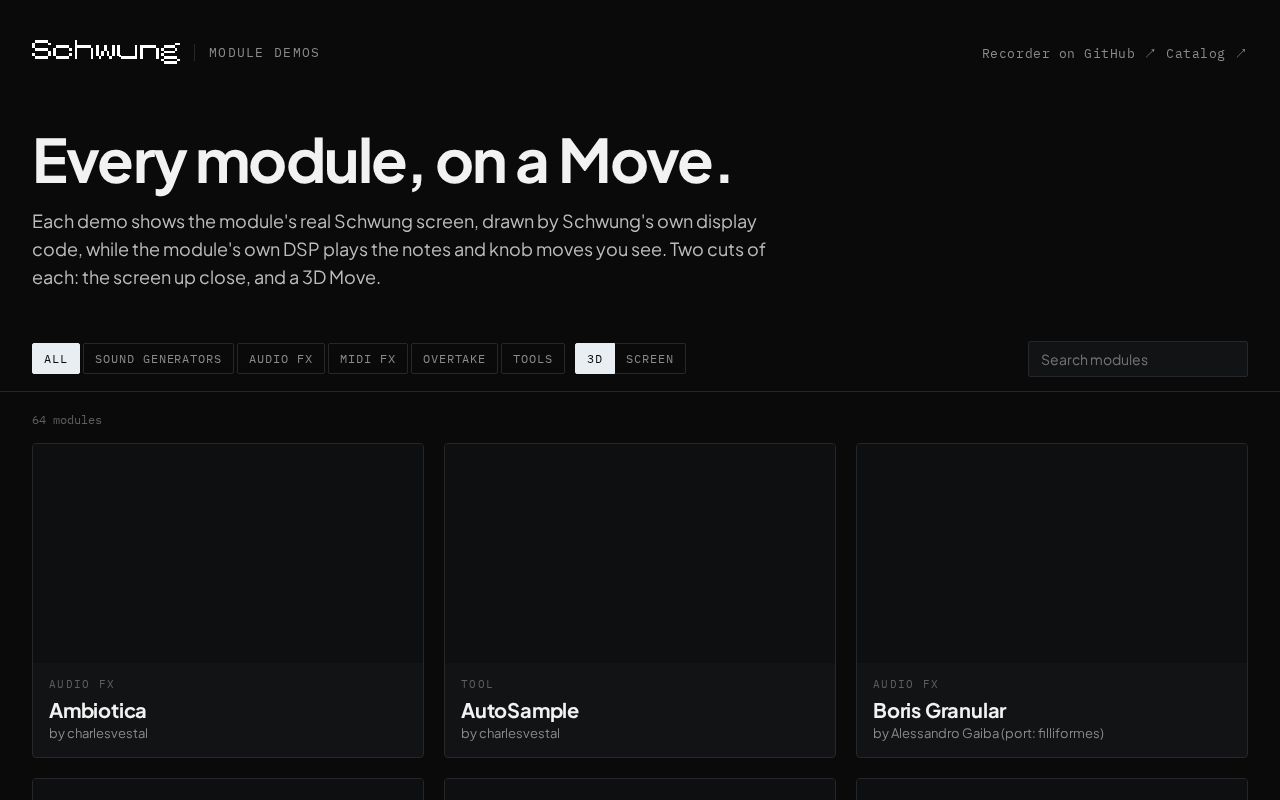Click 'by Alessandro Gaiba (port: filliformes)'

click(x=988, y=733)
